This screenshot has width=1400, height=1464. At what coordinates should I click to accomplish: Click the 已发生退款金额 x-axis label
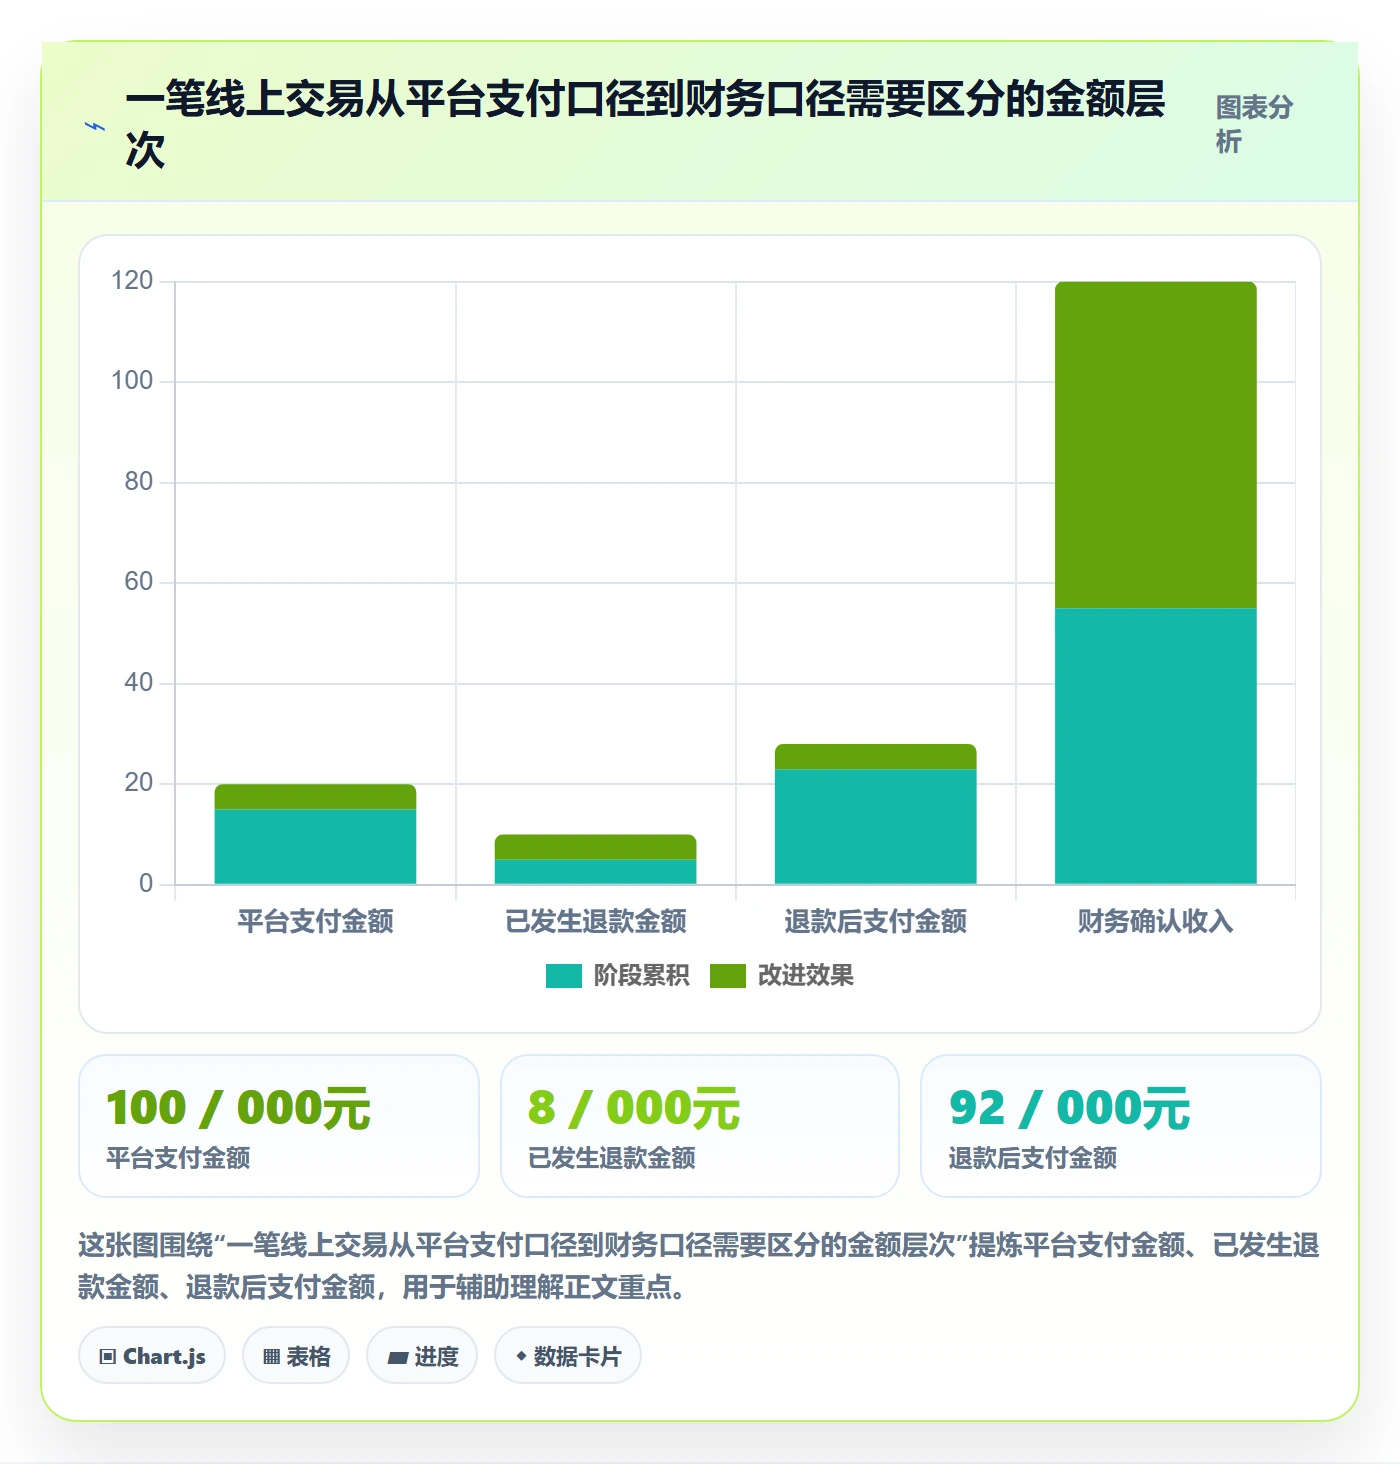(x=595, y=921)
